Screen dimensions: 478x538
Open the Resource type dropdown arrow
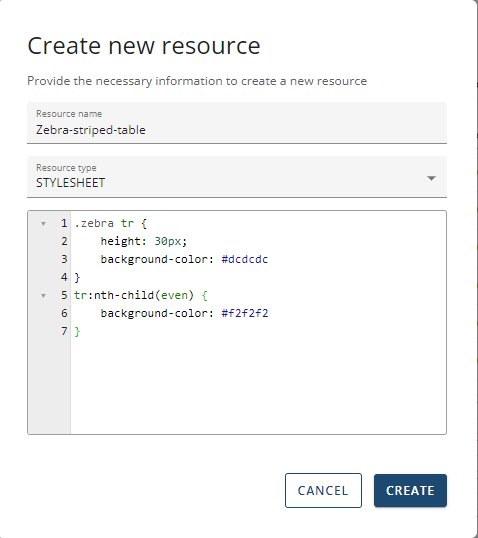pos(431,178)
